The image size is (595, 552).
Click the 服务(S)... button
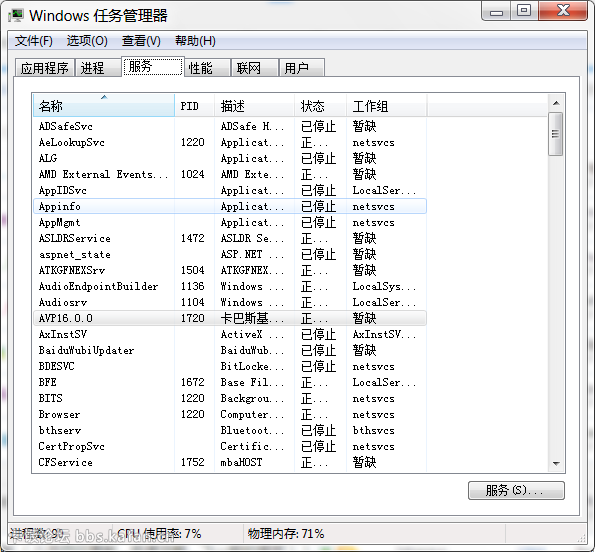point(516,490)
